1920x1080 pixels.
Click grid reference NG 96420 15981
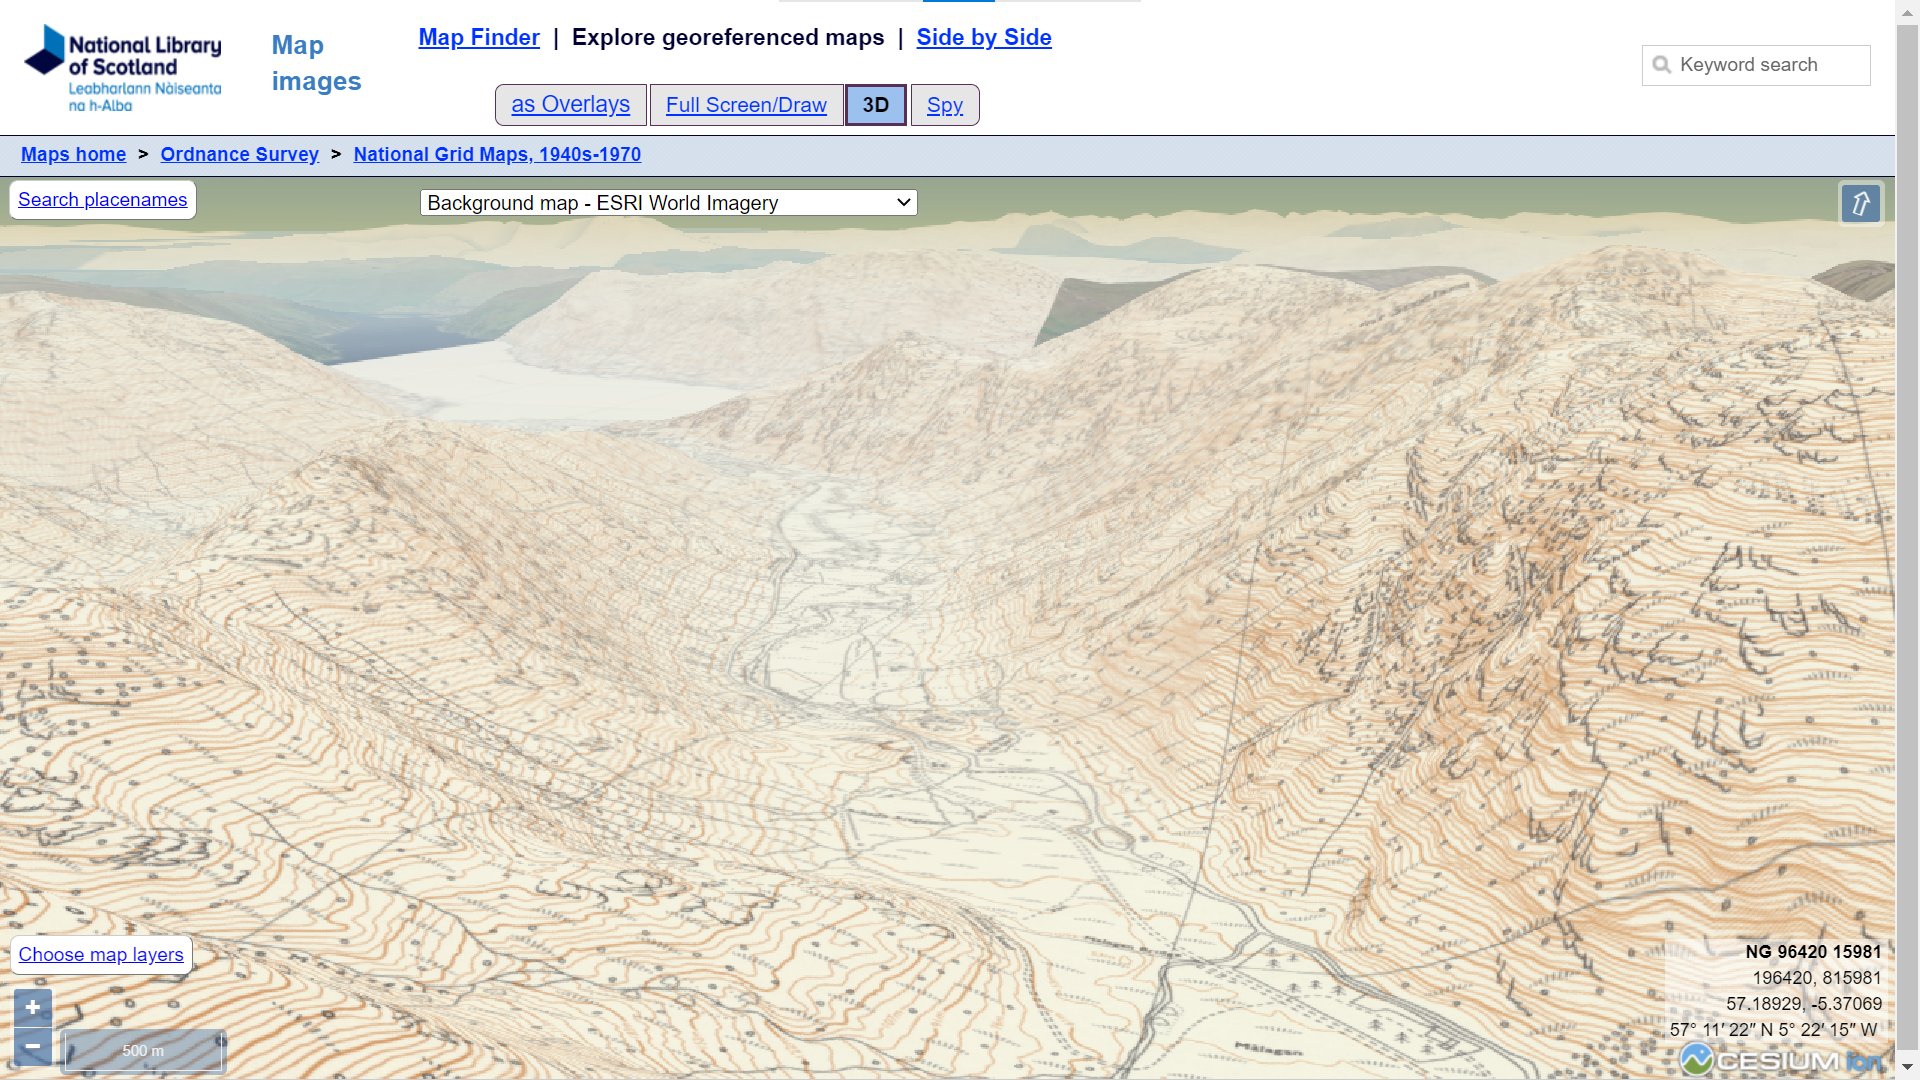(x=1813, y=952)
